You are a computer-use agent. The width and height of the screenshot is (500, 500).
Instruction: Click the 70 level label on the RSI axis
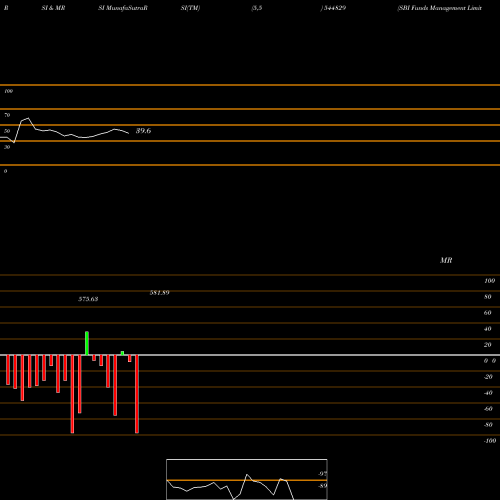coord(7,115)
